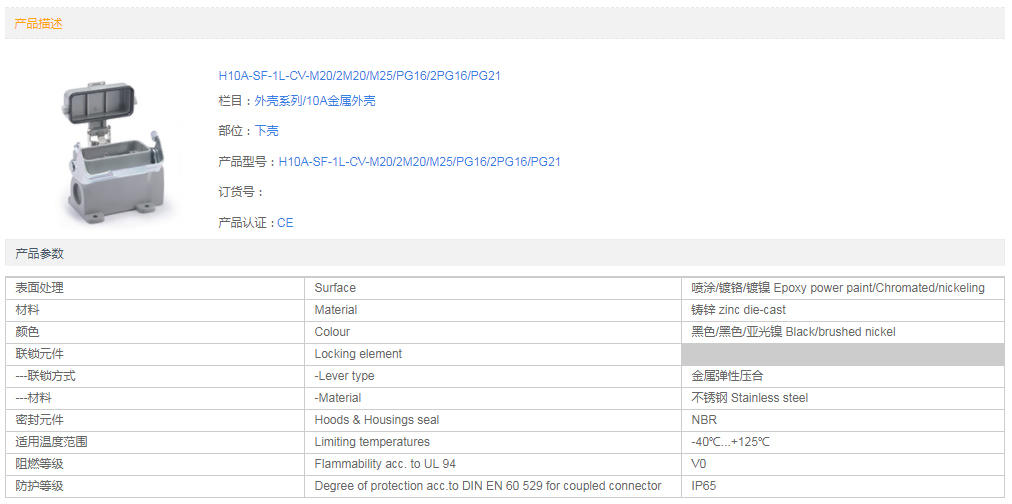Select the V0 flammability value
This screenshot has height=504, width=1012.
point(699,464)
